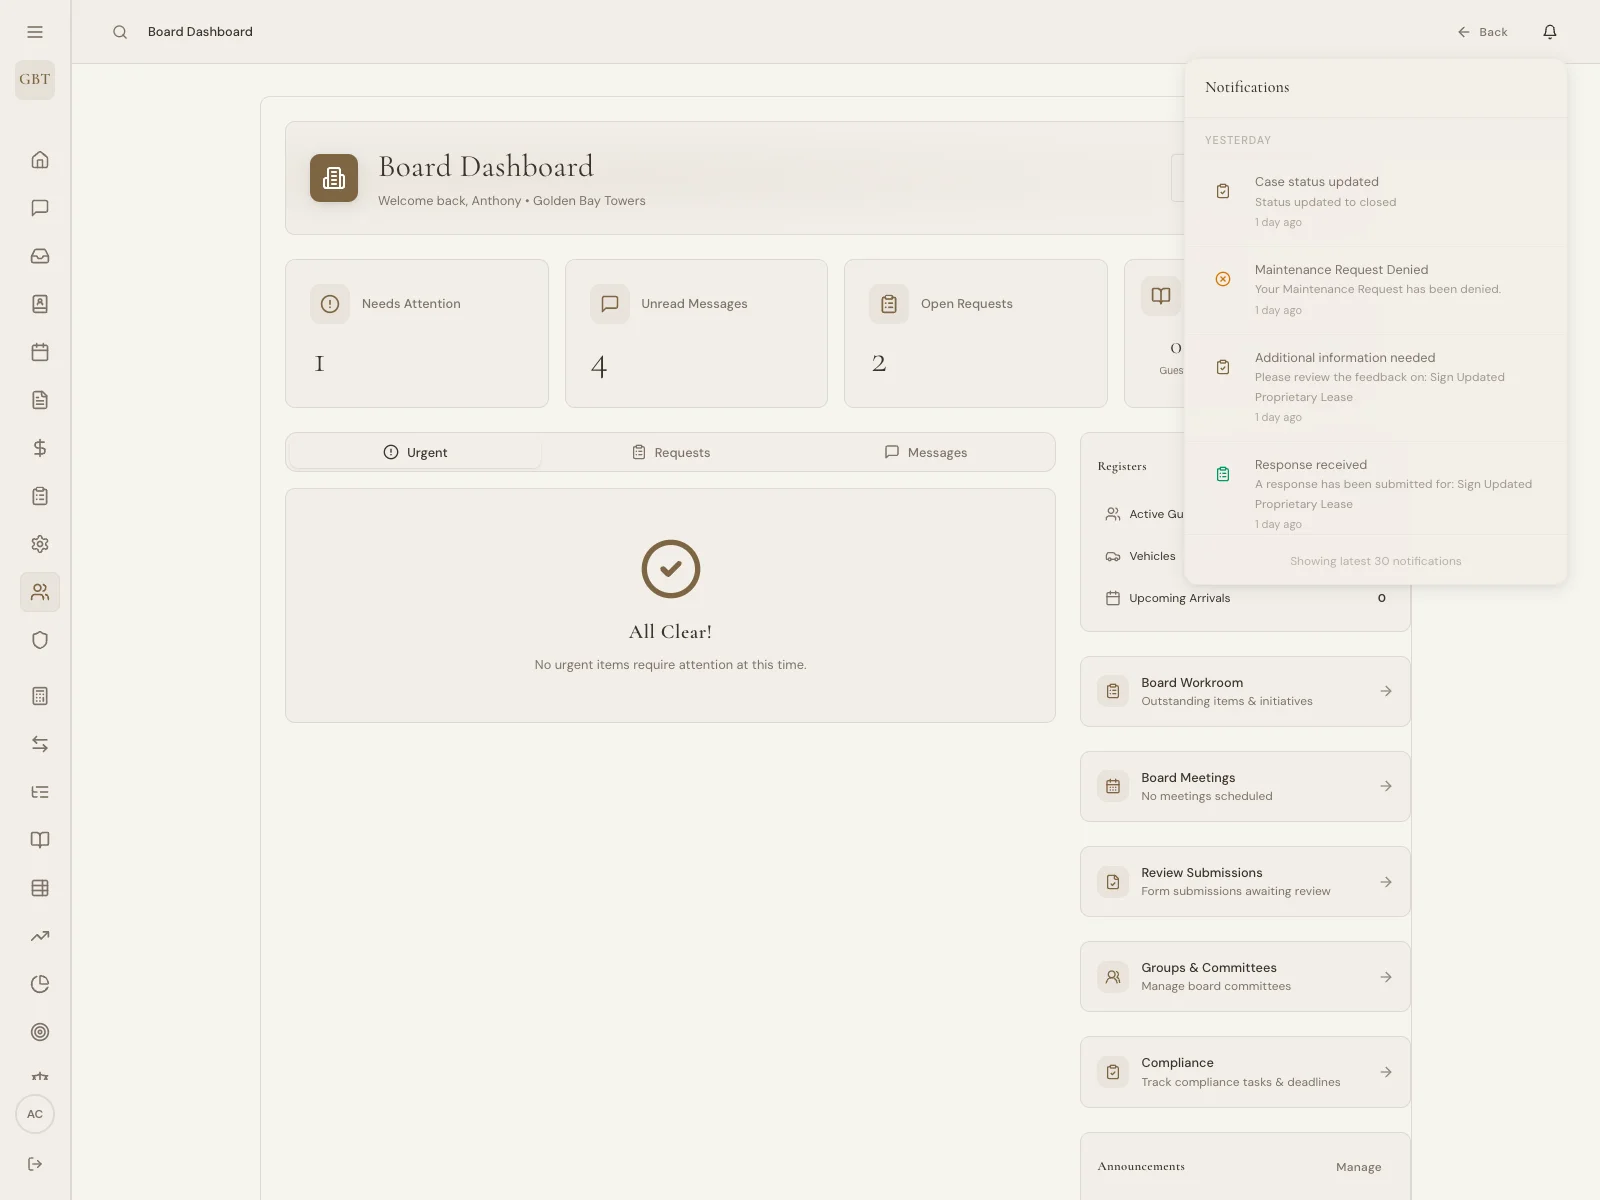The width and height of the screenshot is (1600, 1200).
Task: Open Manage link for Announcements
Action: coord(1358,1166)
